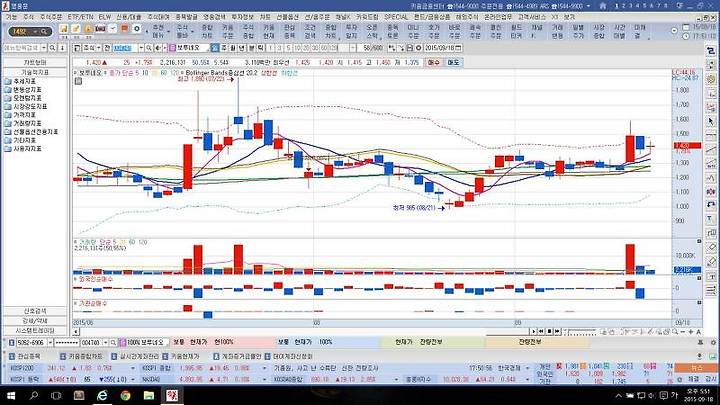Open the 차트 menu
The height and width of the screenshot is (405, 720).
coord(265,17)
